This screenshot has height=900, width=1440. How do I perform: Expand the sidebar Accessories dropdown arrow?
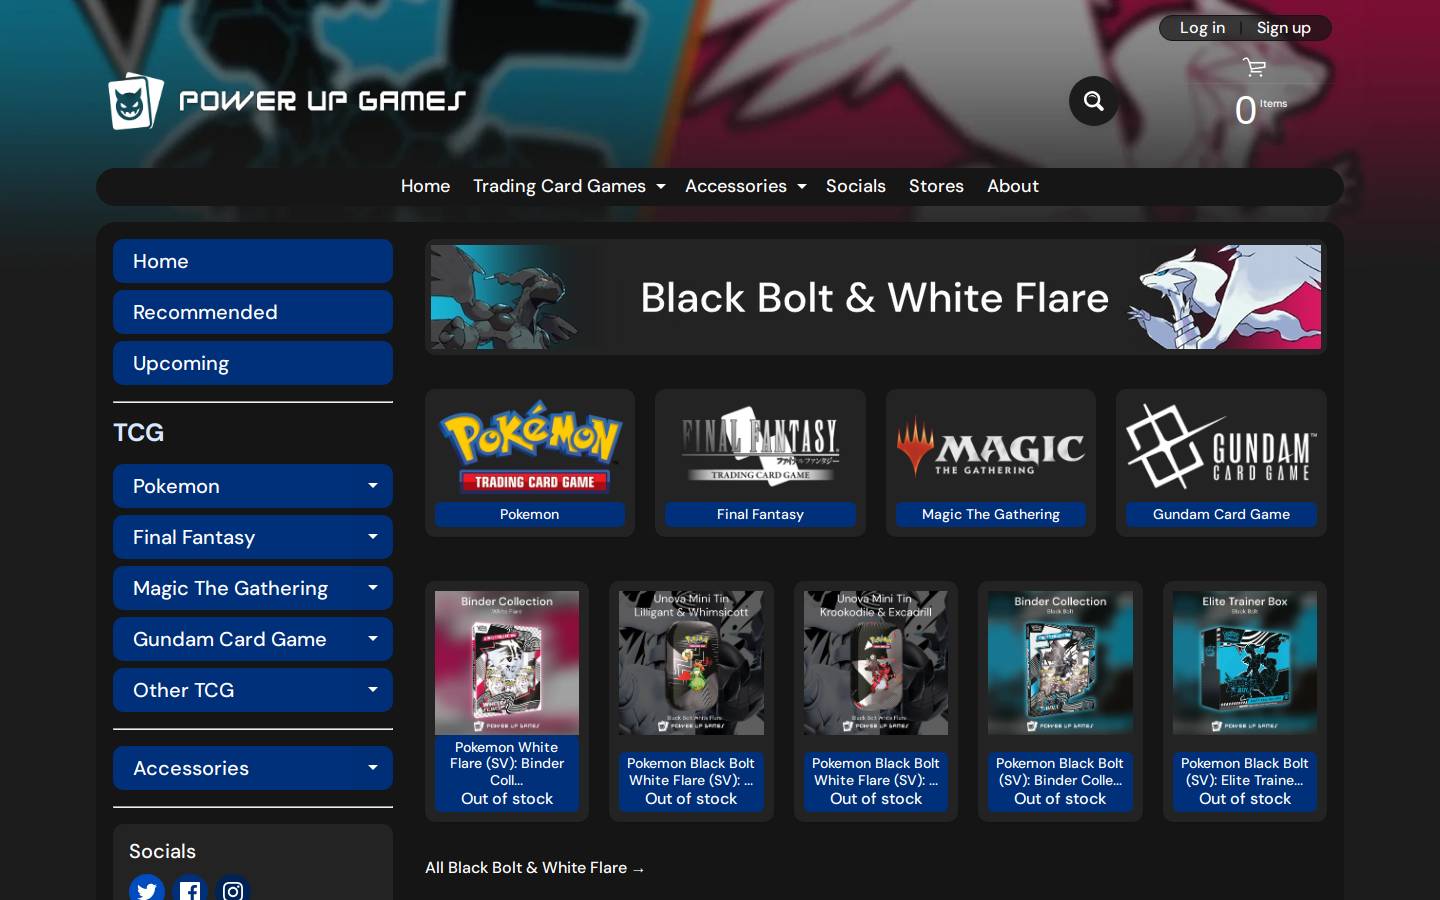[373, 768]
